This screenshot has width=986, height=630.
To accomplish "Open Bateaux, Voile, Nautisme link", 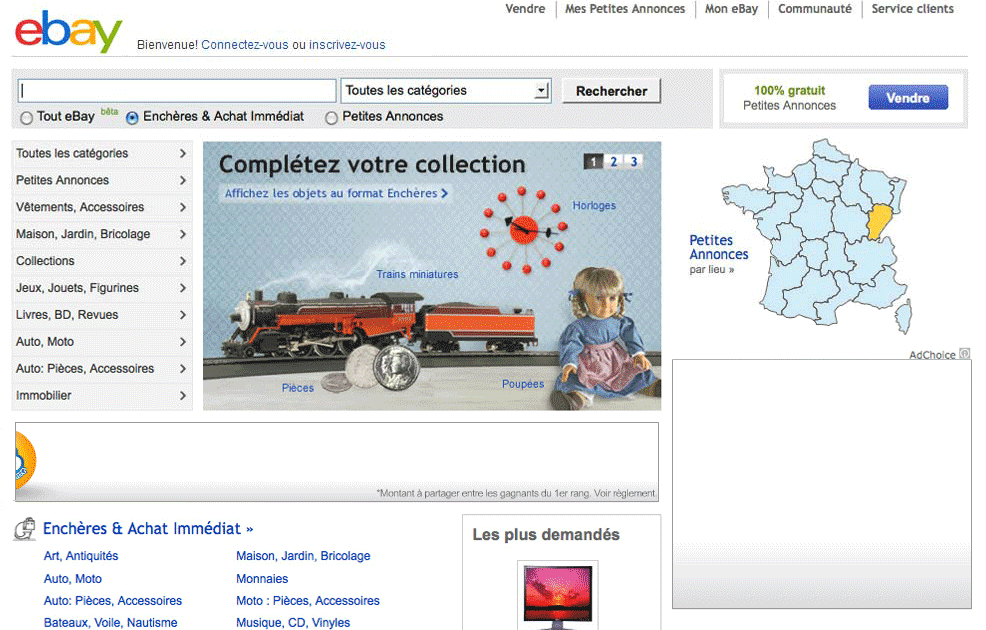I will (x=111, y=622).
